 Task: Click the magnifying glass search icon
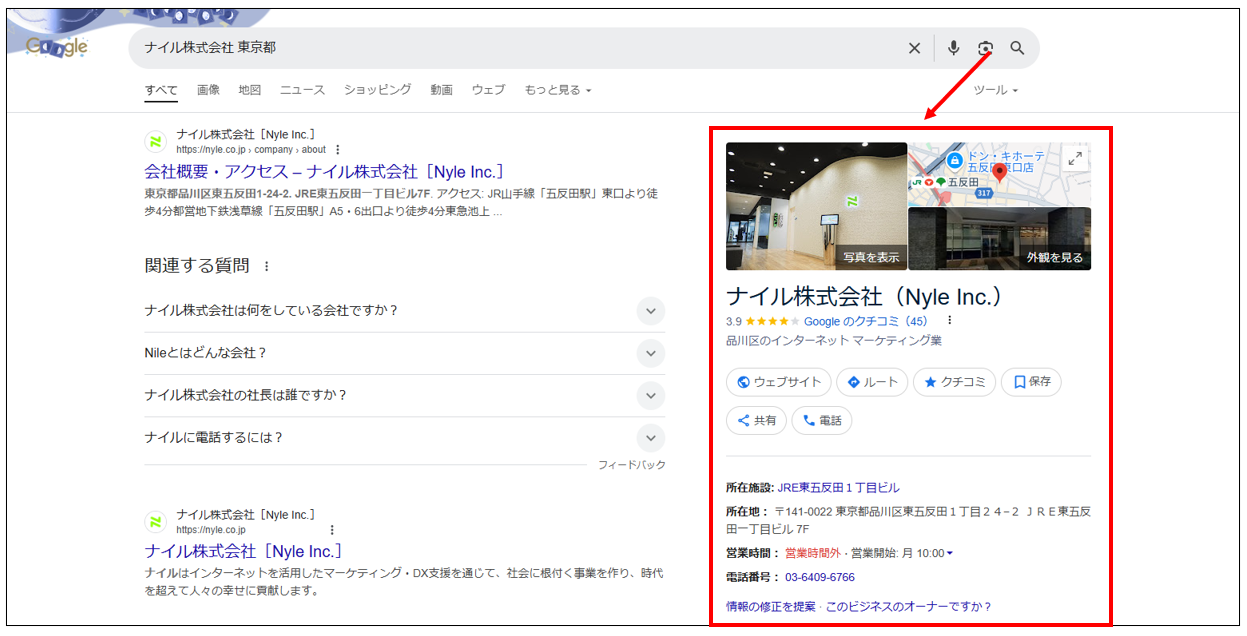(1017, 48)
